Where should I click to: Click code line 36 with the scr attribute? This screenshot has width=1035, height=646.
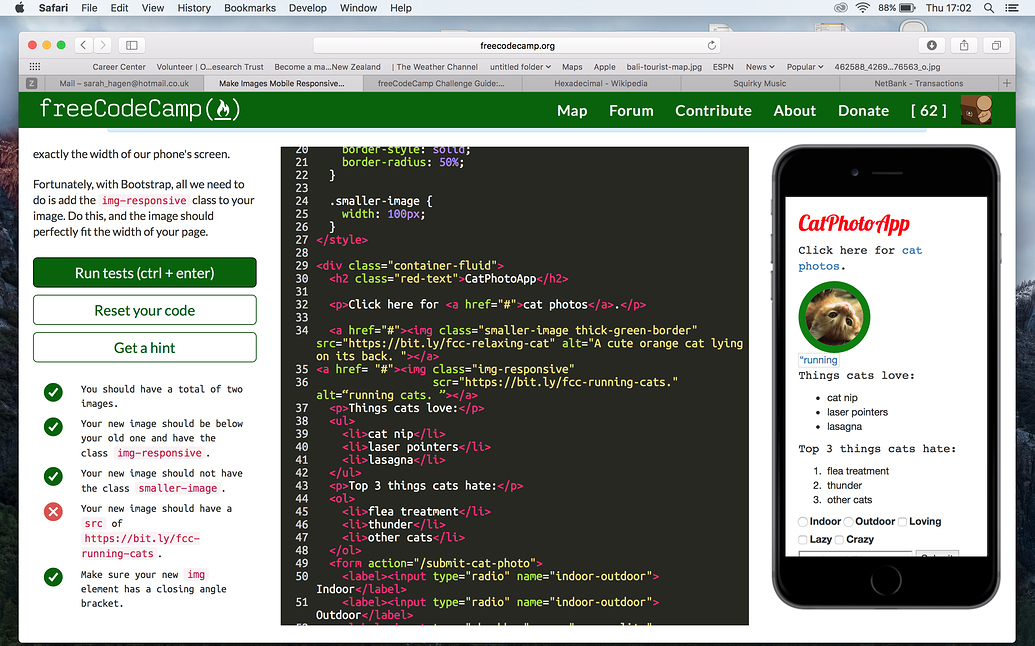pyautogui.click(x=555, y=382)
